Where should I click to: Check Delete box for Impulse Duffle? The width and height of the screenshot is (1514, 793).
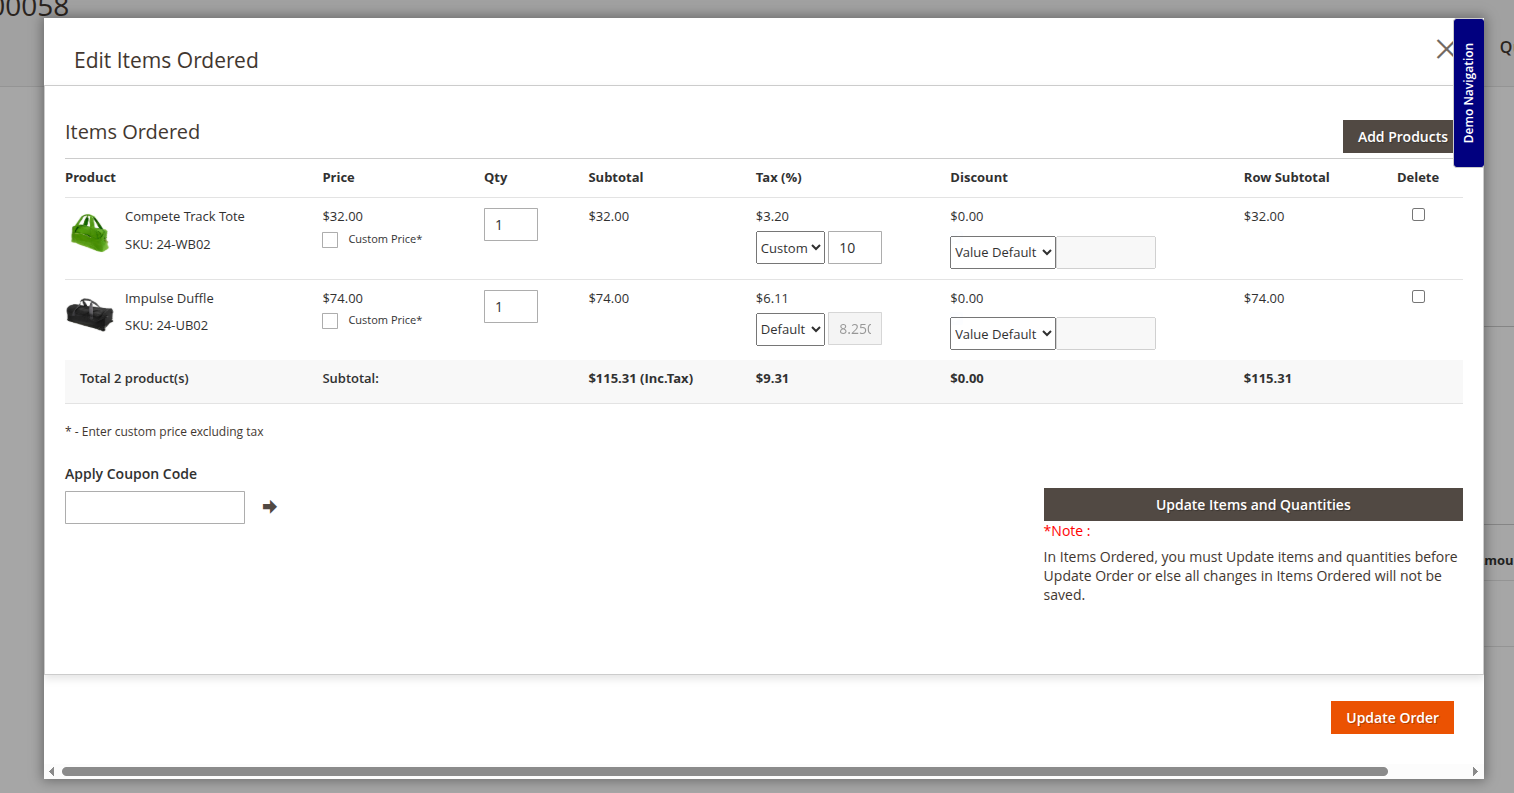(1418, 297)
